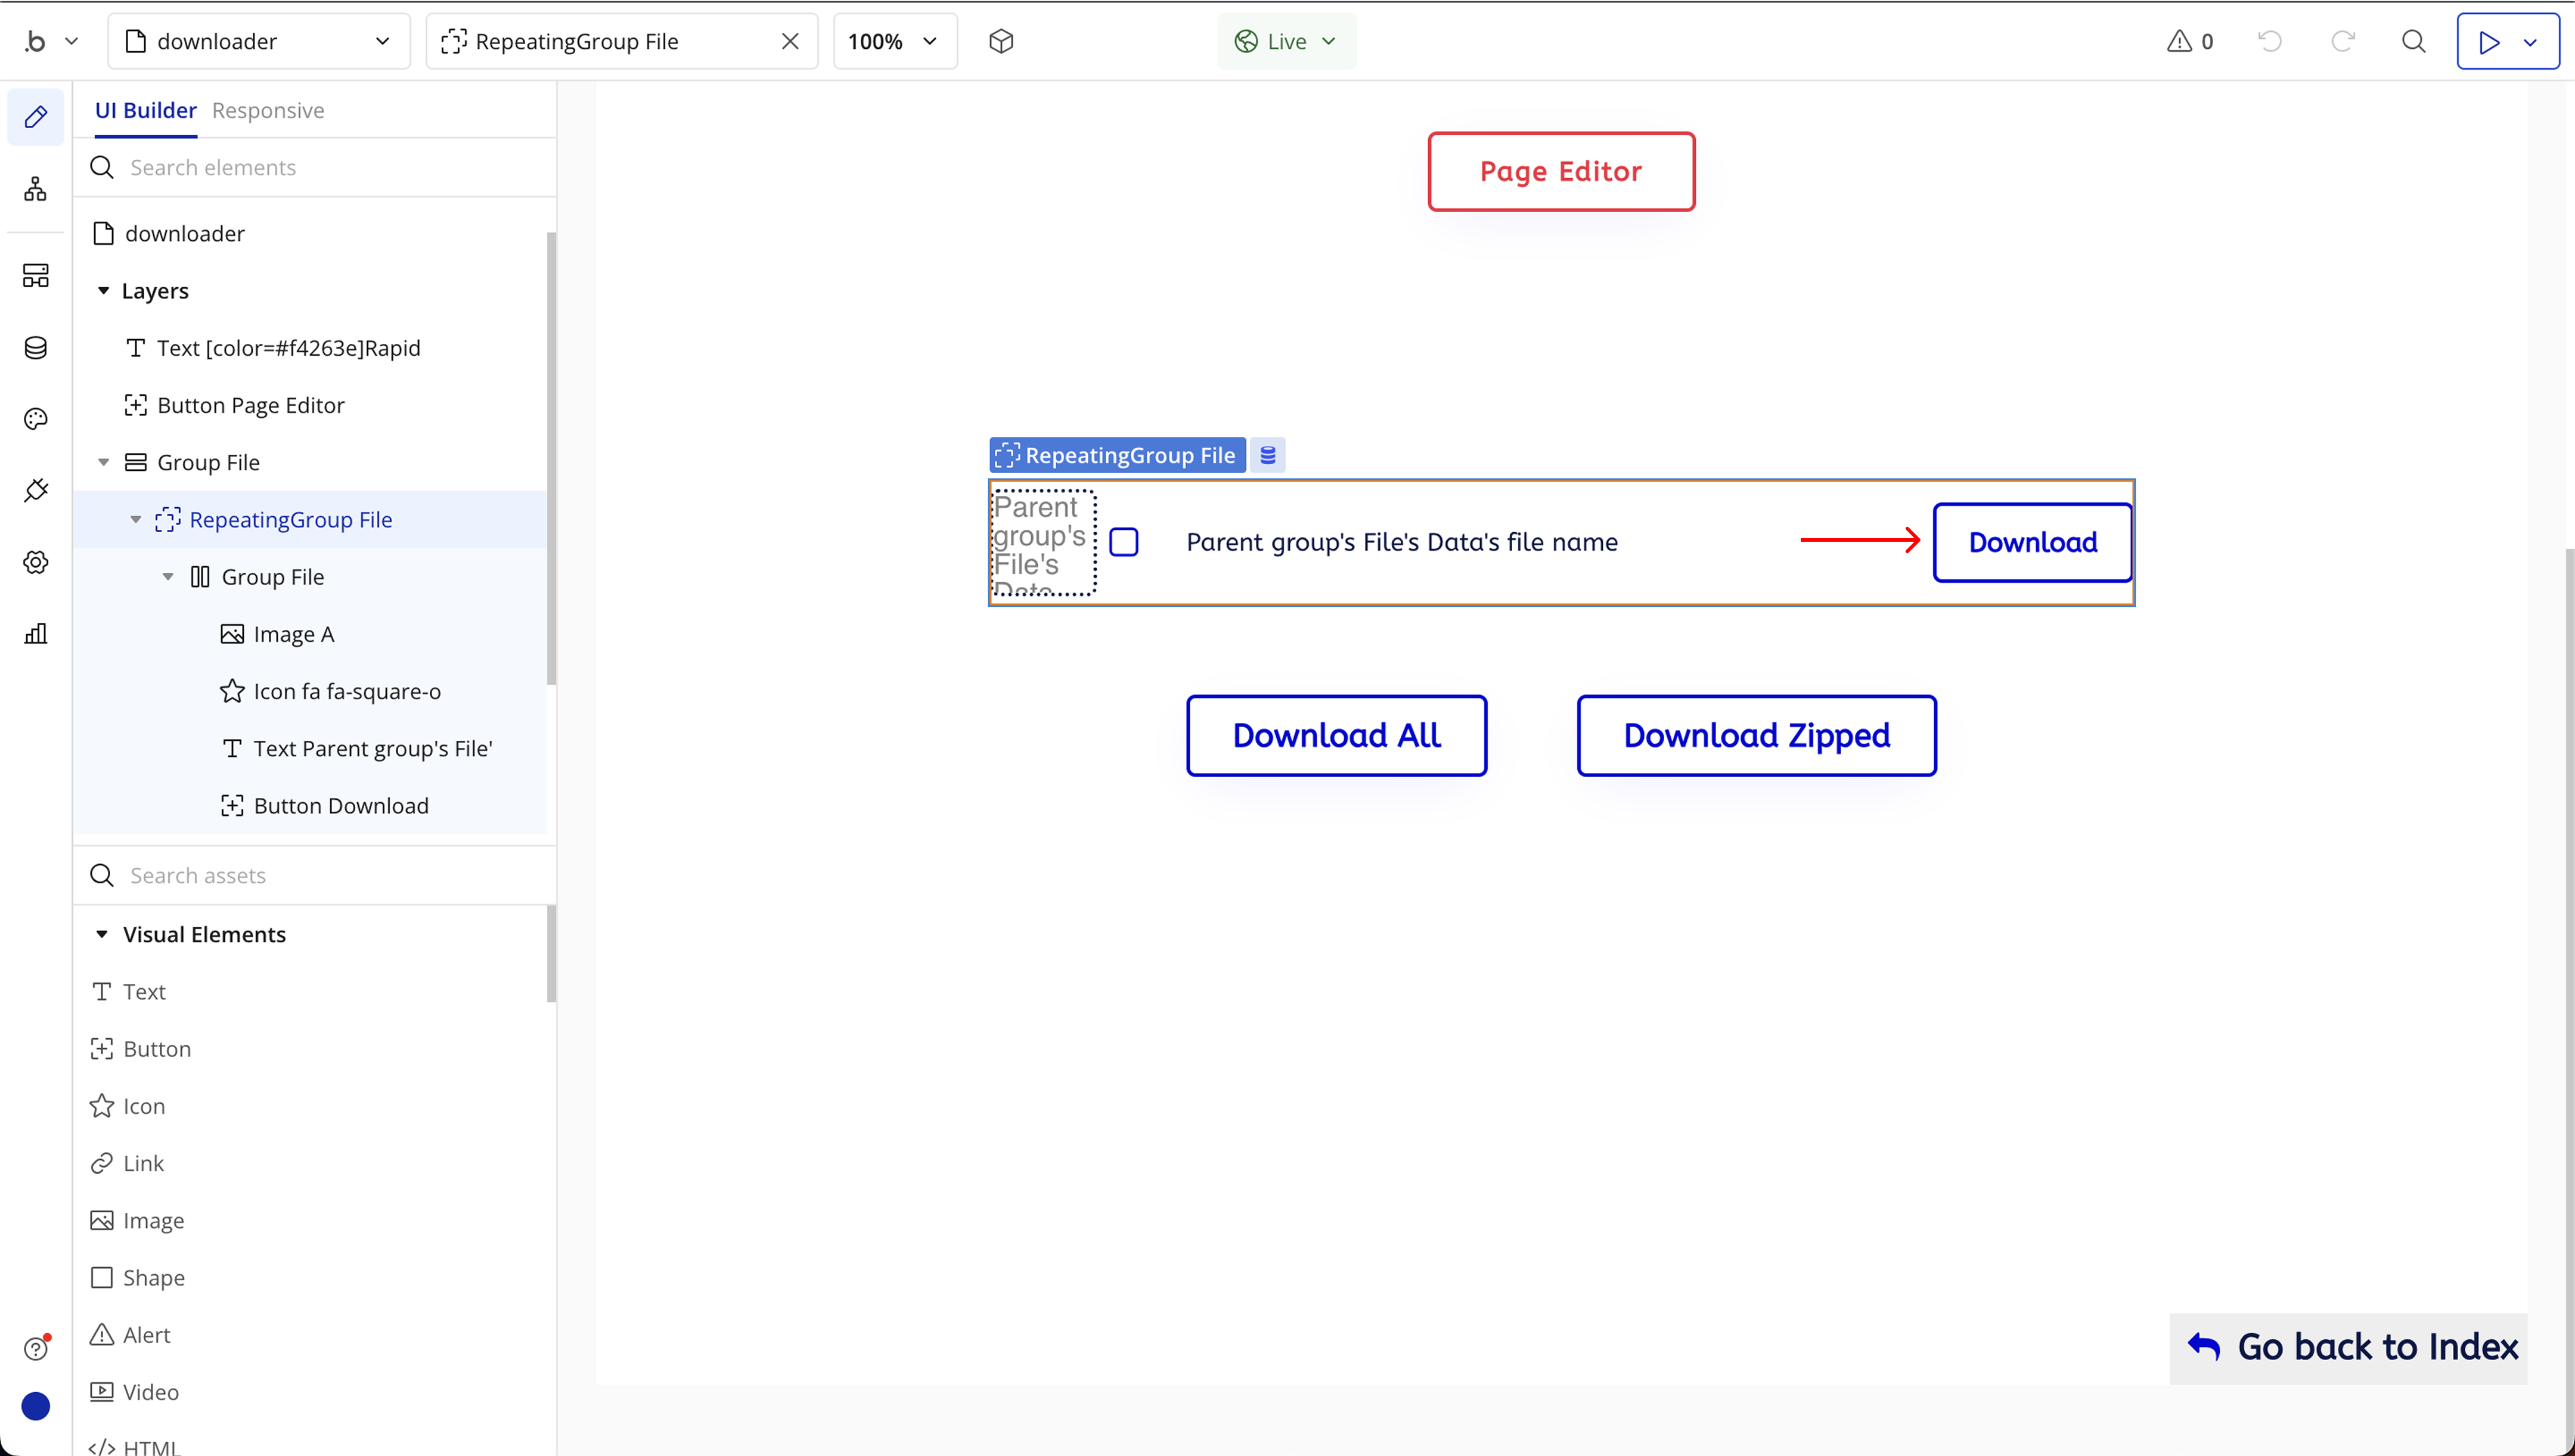Toggle the square checkbox icon in the repeating group
2575x1456 pixels.
[1124, 542]
